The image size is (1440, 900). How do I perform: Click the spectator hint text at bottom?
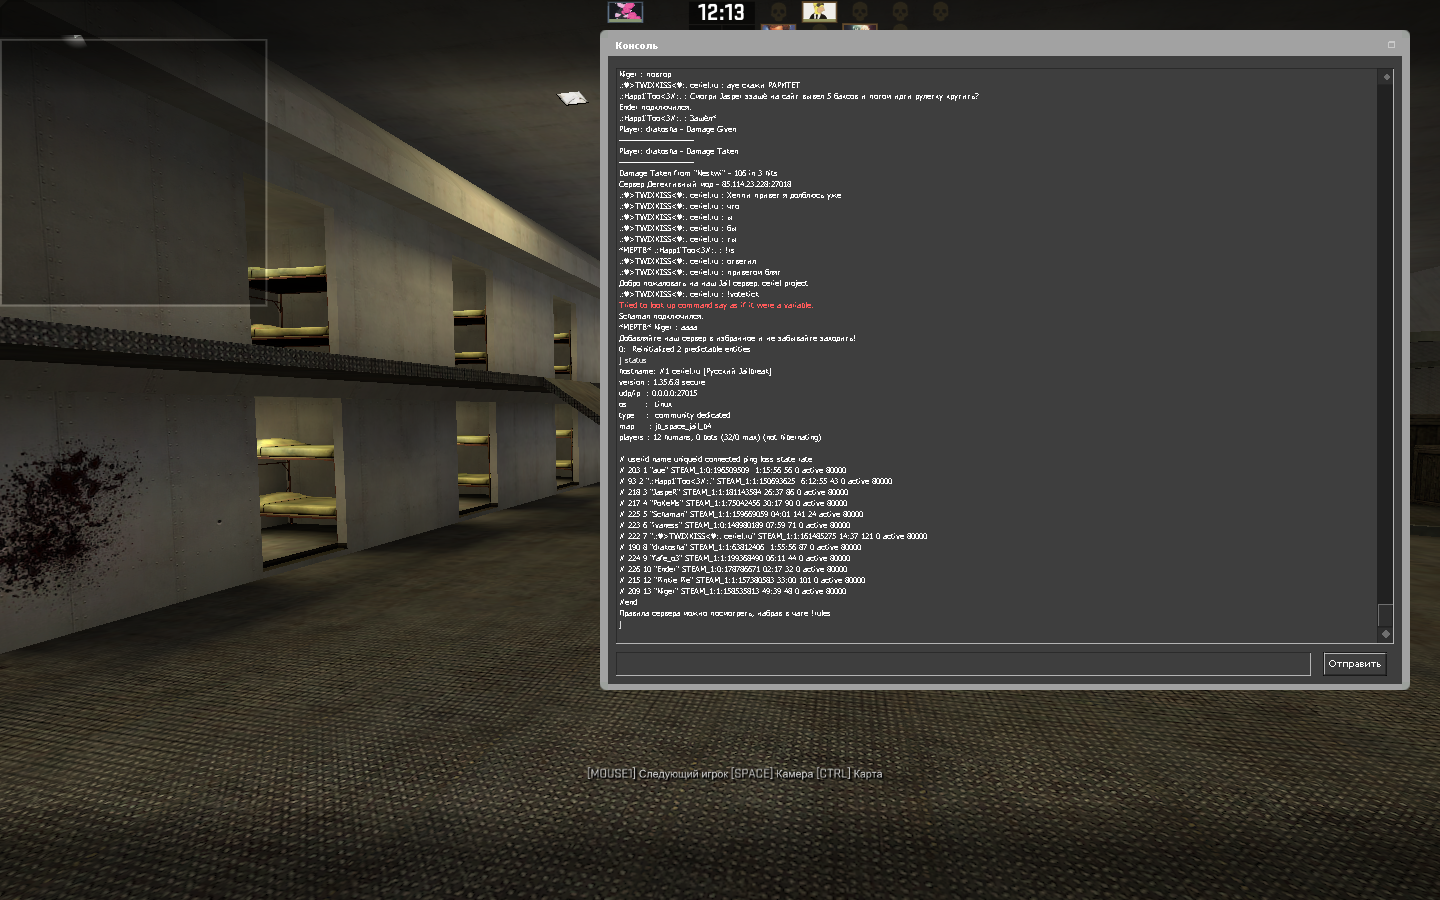734,774
